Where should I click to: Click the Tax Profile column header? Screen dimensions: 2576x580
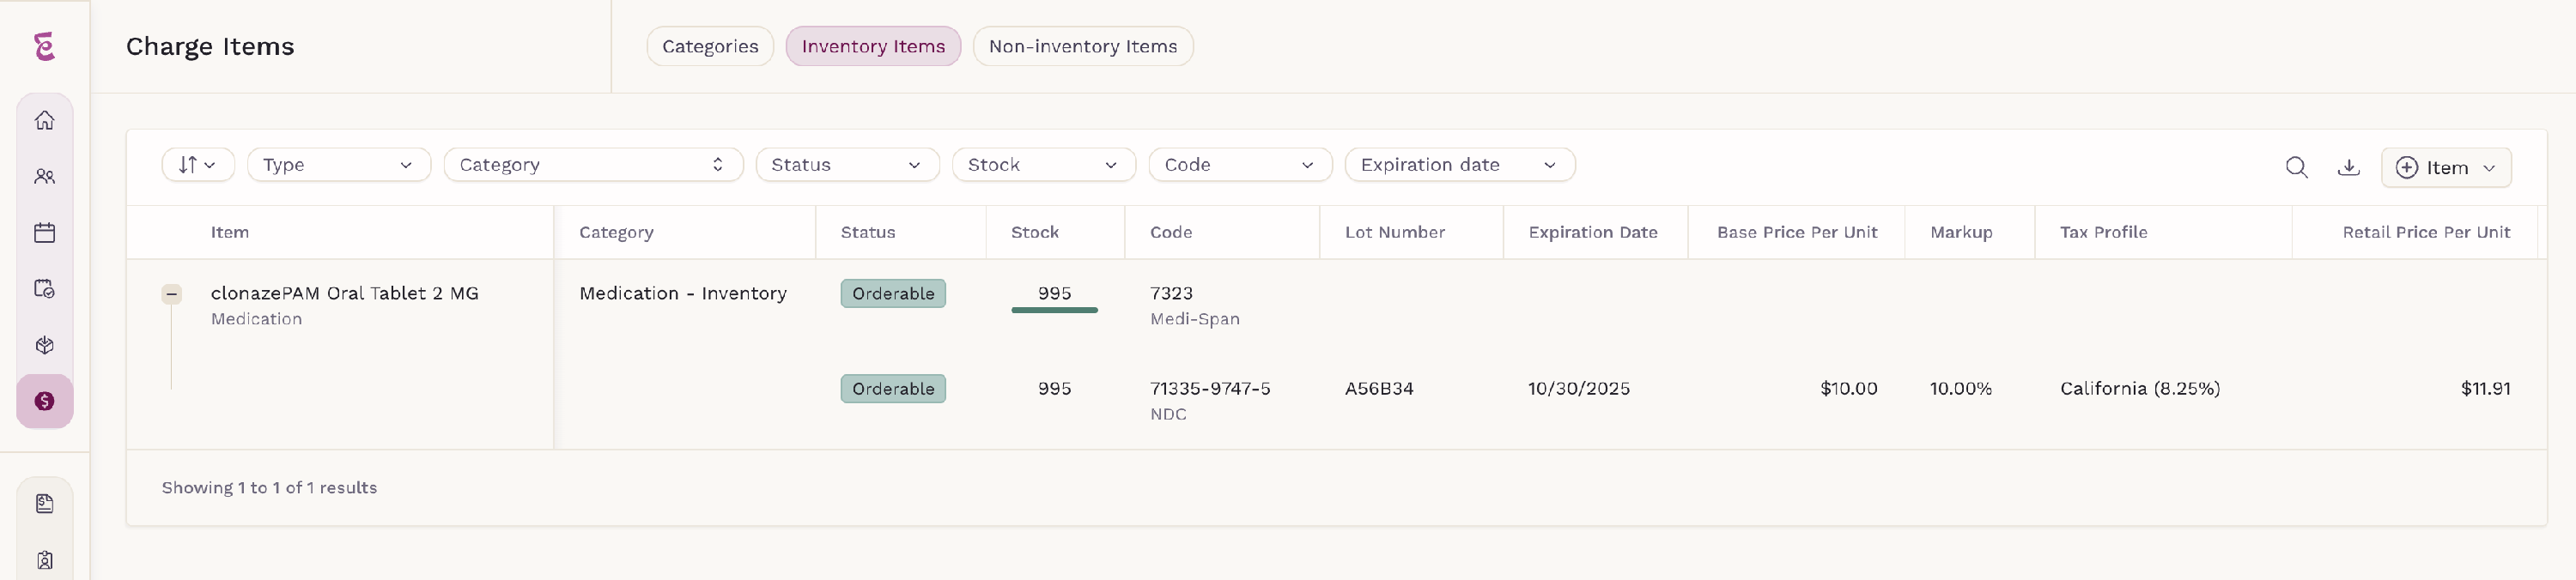pos(2104,232)
